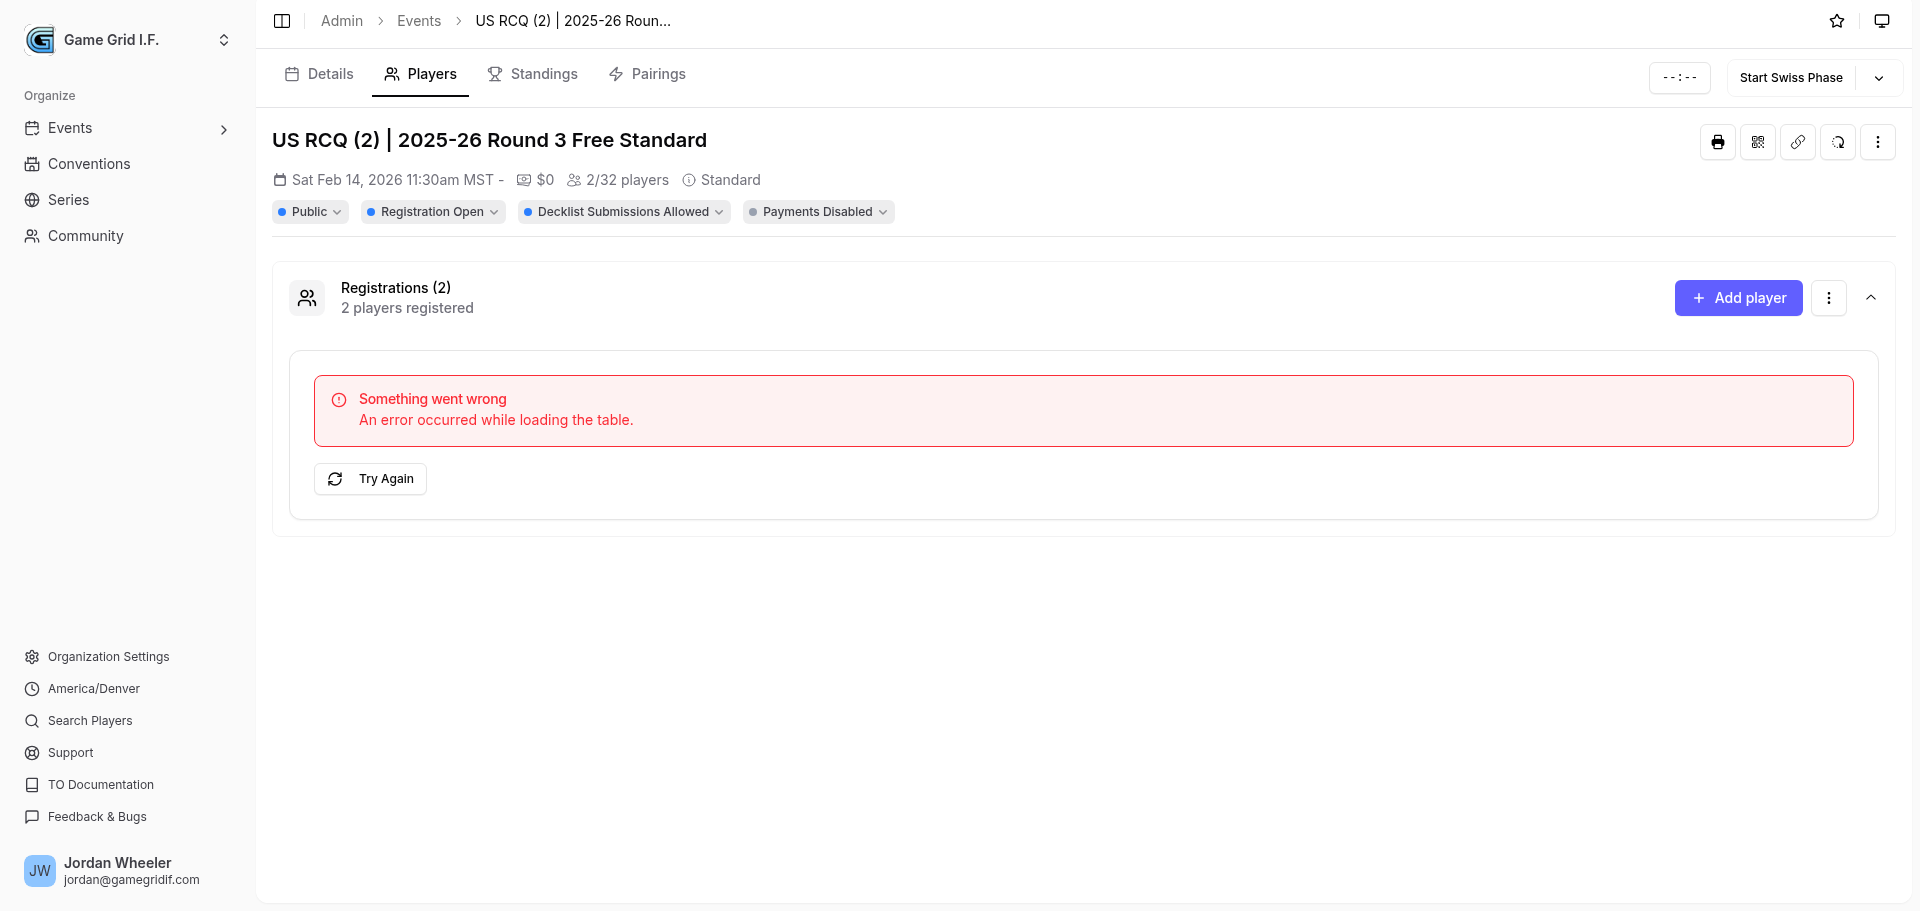Open the QR code icon button
Image resolution: width=1920 pixels, height=911 pixels.
coord(1757,142)
